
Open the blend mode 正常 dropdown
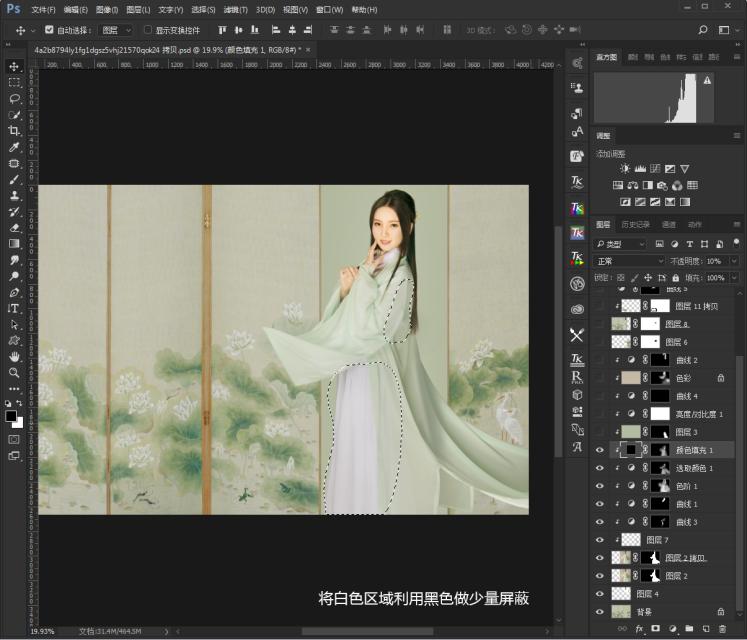628,261
